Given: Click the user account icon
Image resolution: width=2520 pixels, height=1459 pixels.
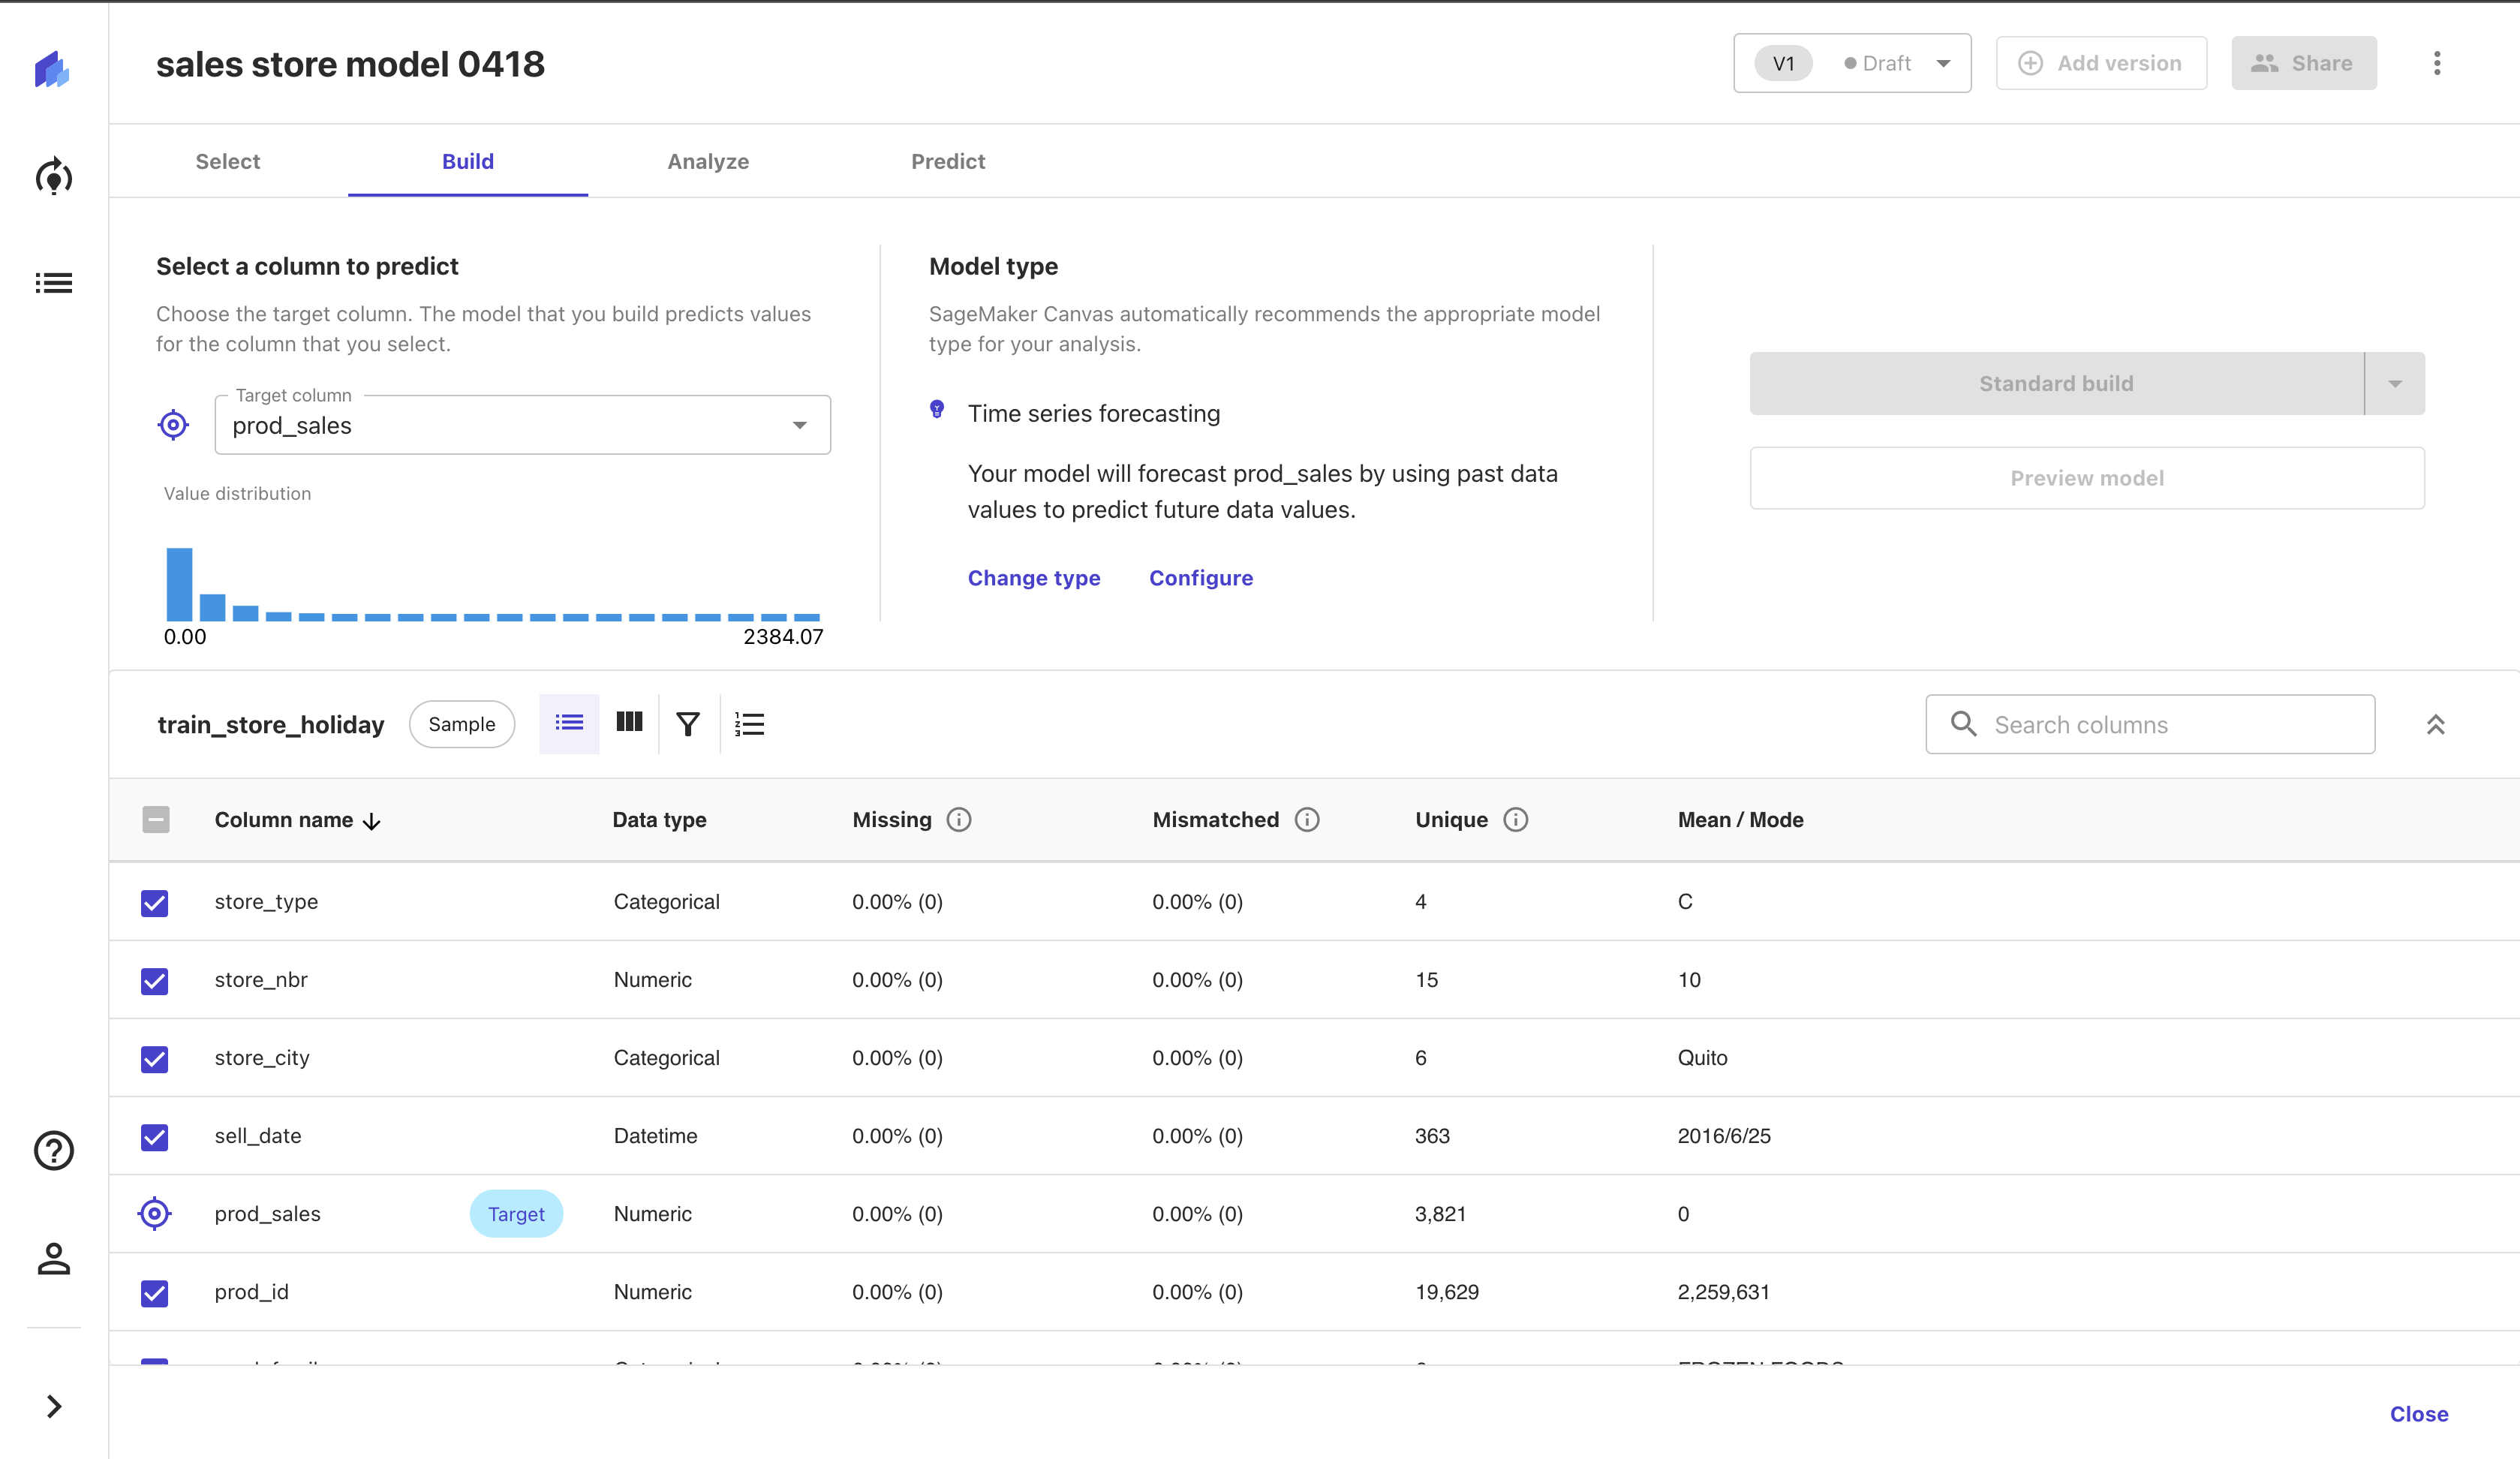Looking at the screenshot, I should [x=53, y=1258].
